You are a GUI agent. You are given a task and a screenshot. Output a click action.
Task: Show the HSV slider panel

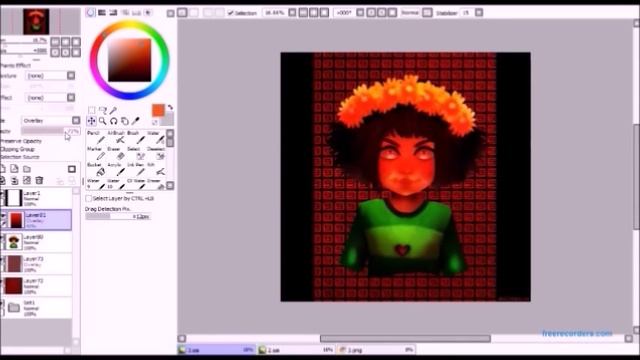113,13
